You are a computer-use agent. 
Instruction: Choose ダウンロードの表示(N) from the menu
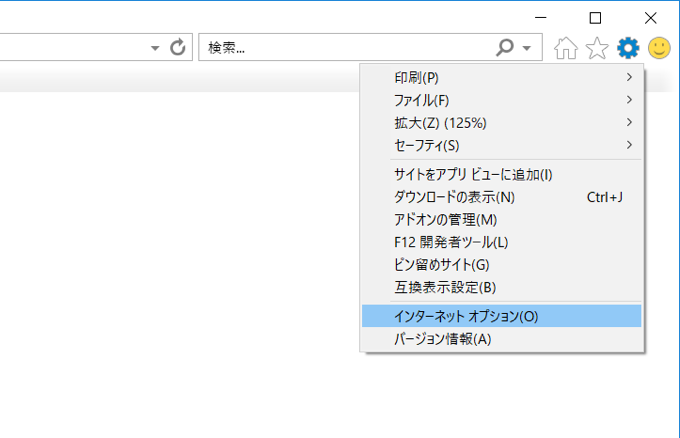tap(454, 197)
